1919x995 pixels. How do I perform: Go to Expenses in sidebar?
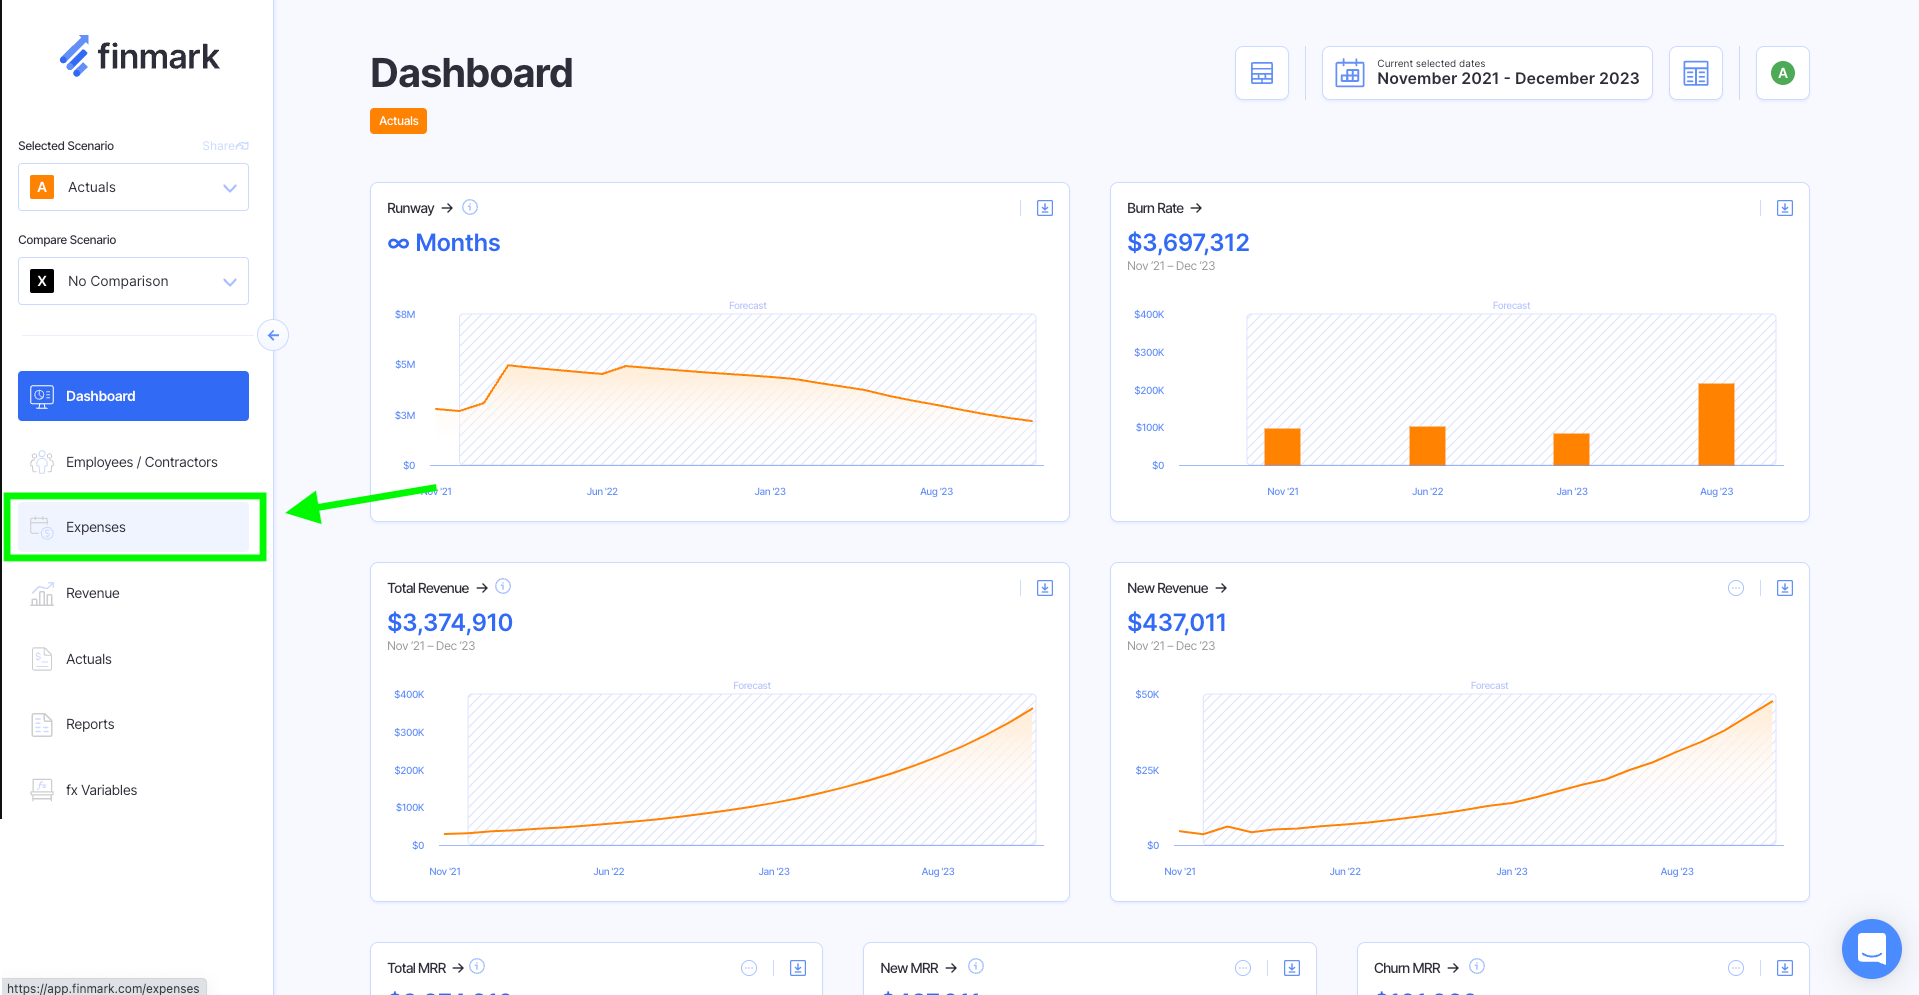point(96,527)
